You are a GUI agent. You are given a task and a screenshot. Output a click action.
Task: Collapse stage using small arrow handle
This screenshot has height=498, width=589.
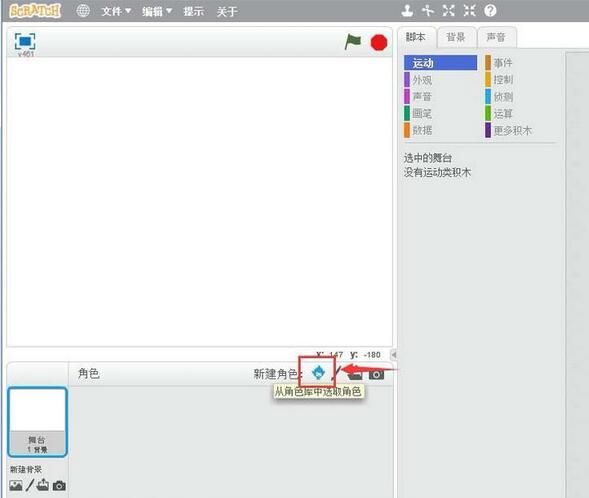[x=393, y=354]
